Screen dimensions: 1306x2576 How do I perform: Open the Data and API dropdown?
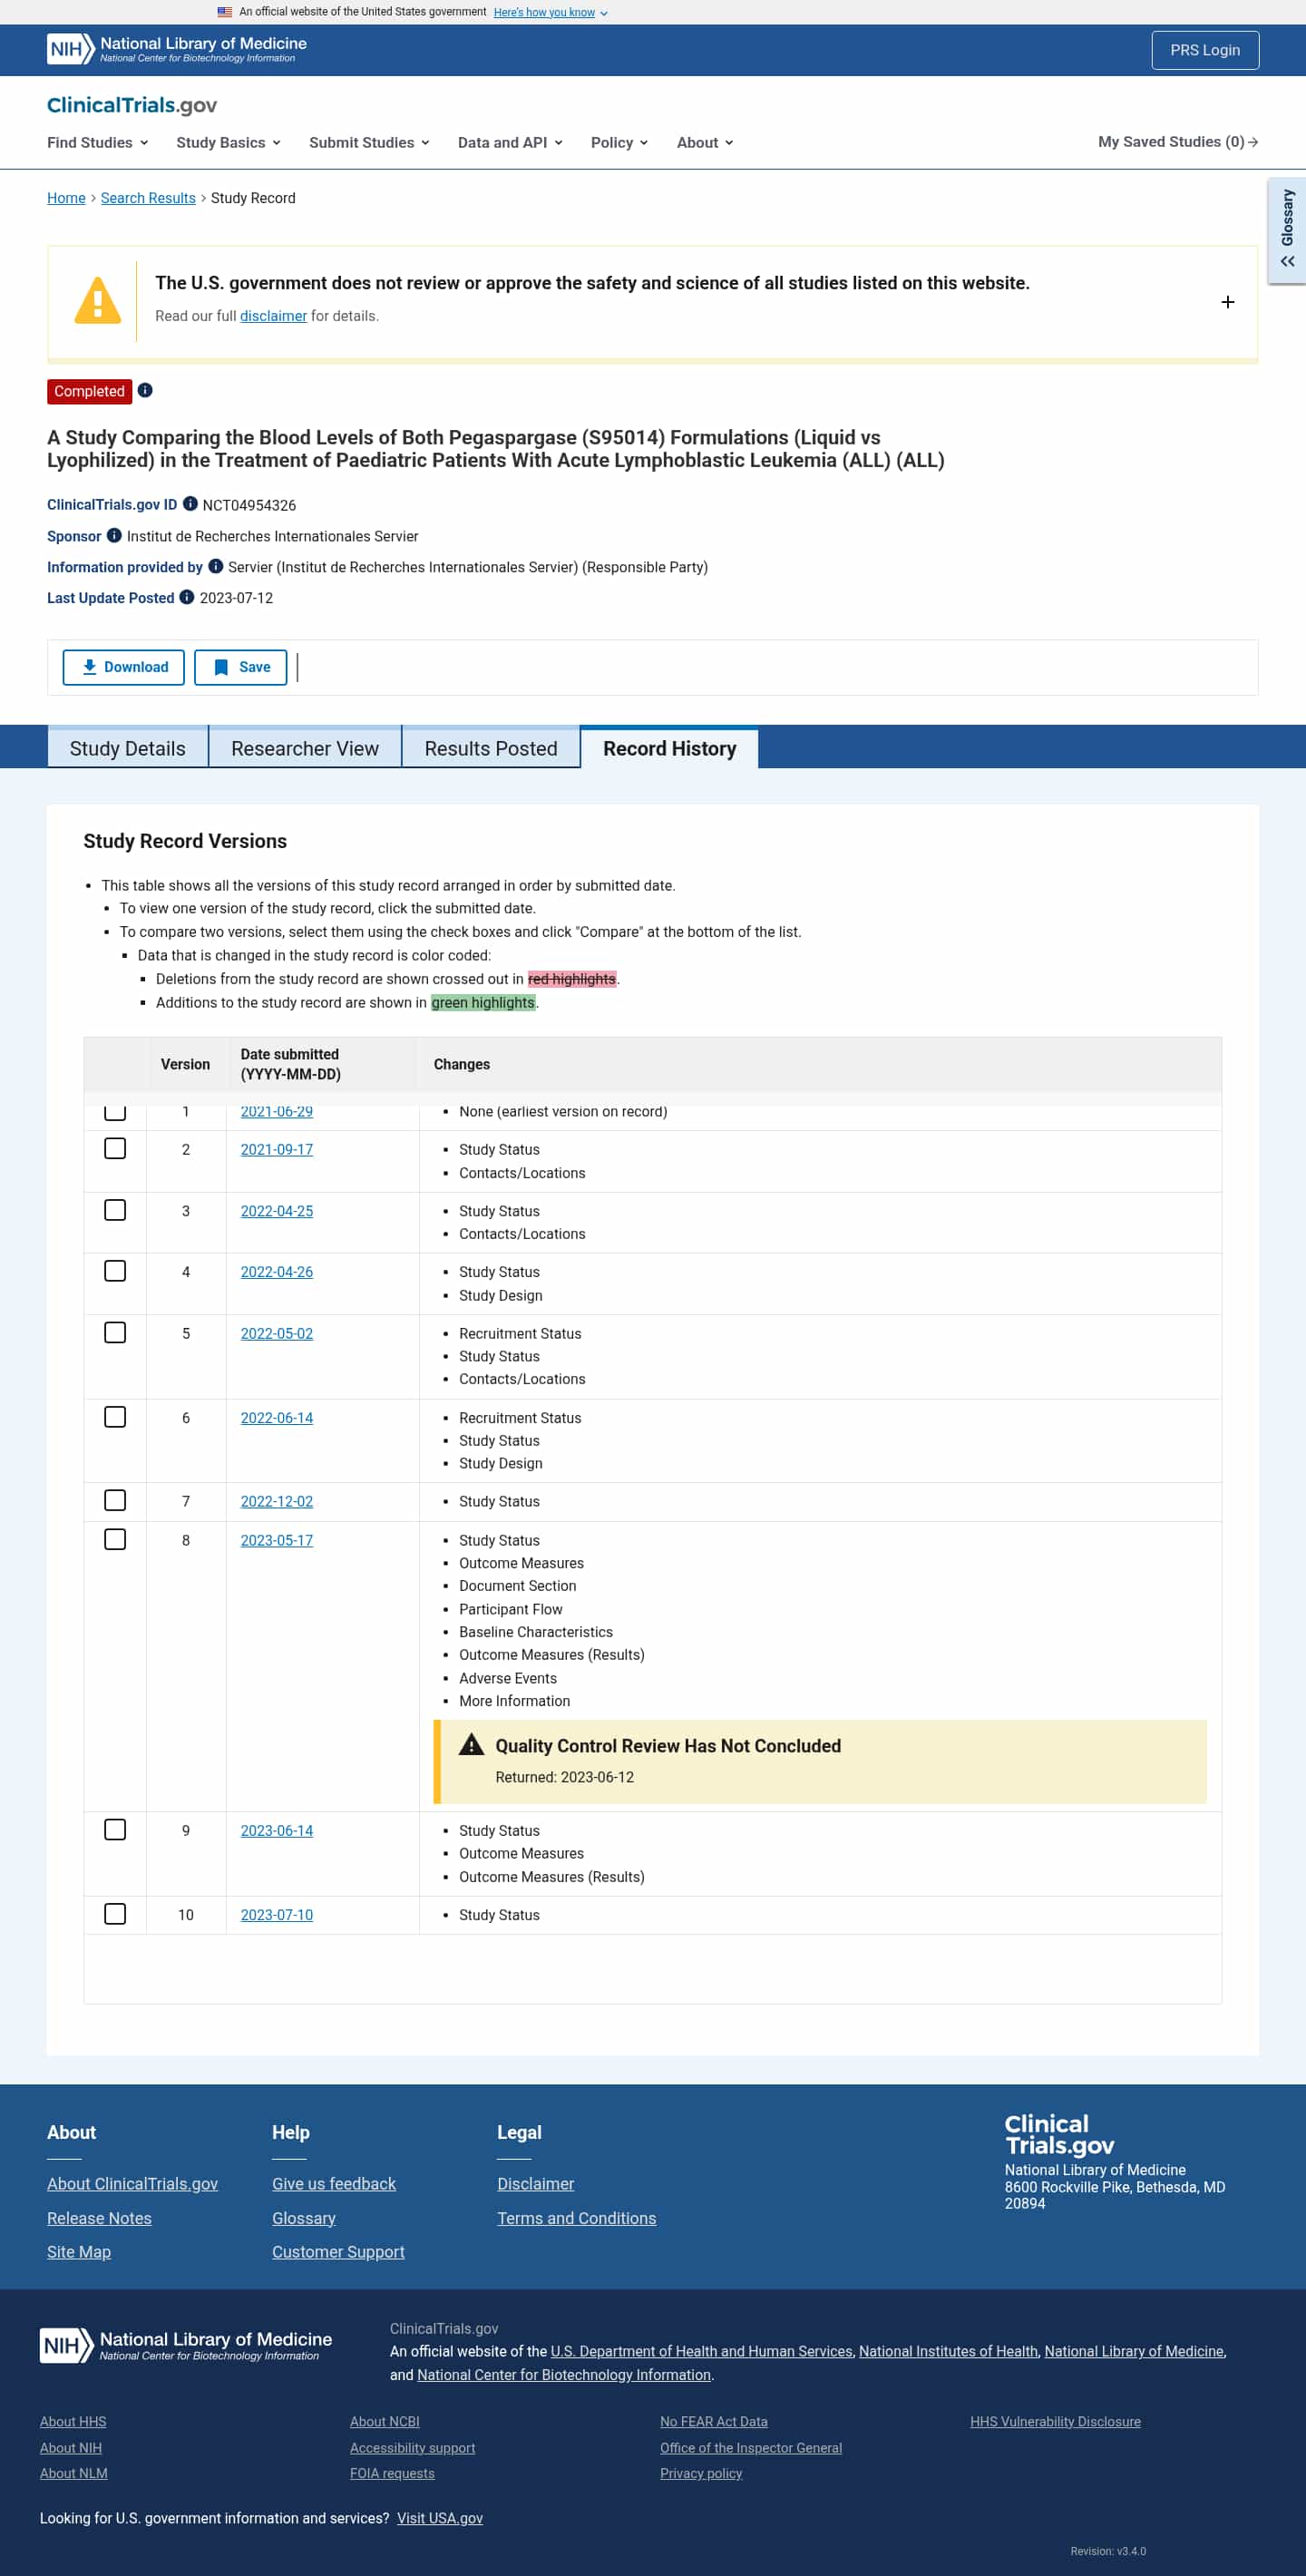509,142
